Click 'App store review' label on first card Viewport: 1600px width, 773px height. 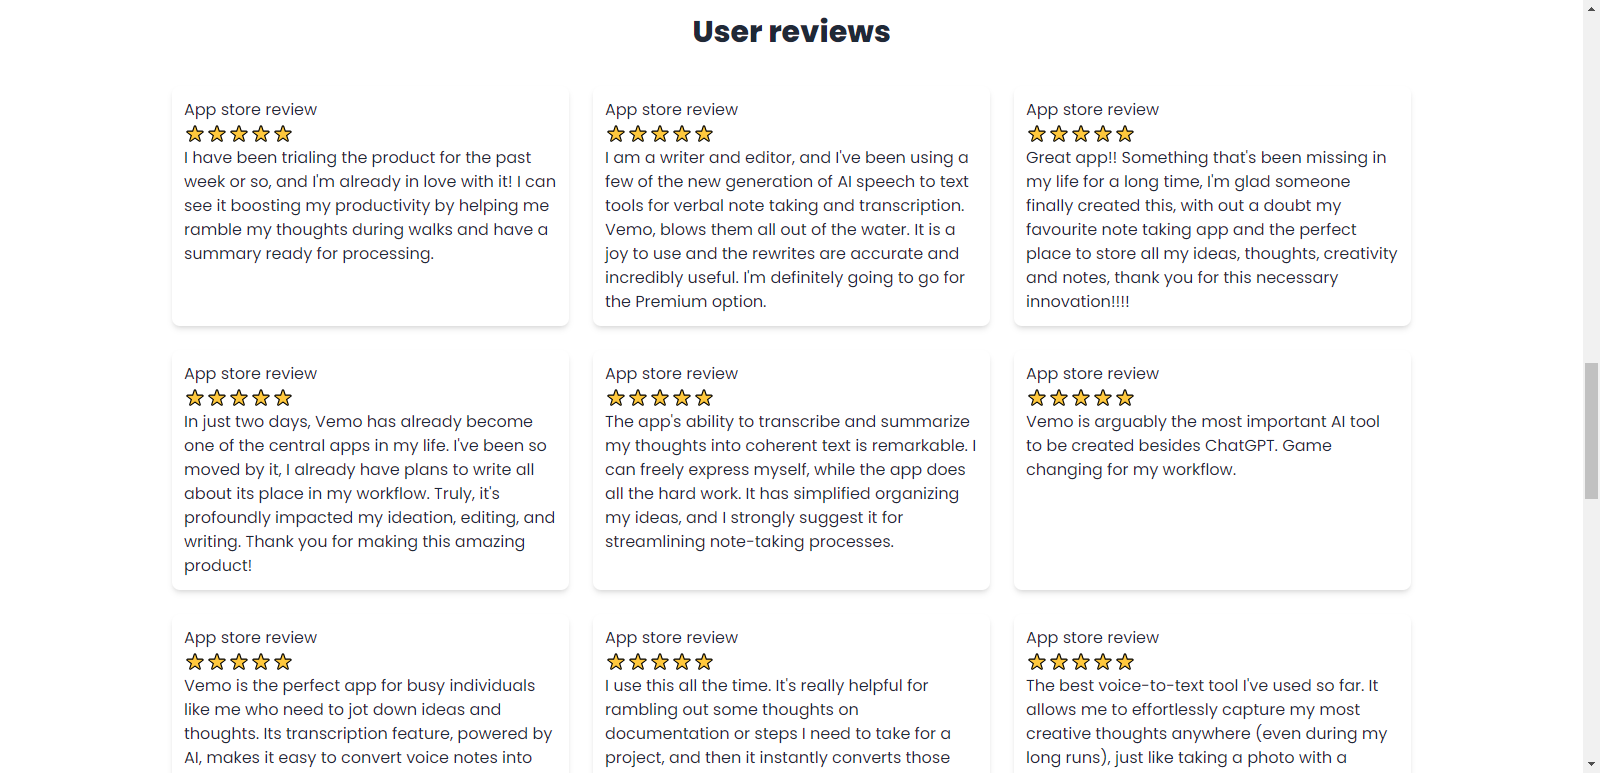tap(250, 109)
